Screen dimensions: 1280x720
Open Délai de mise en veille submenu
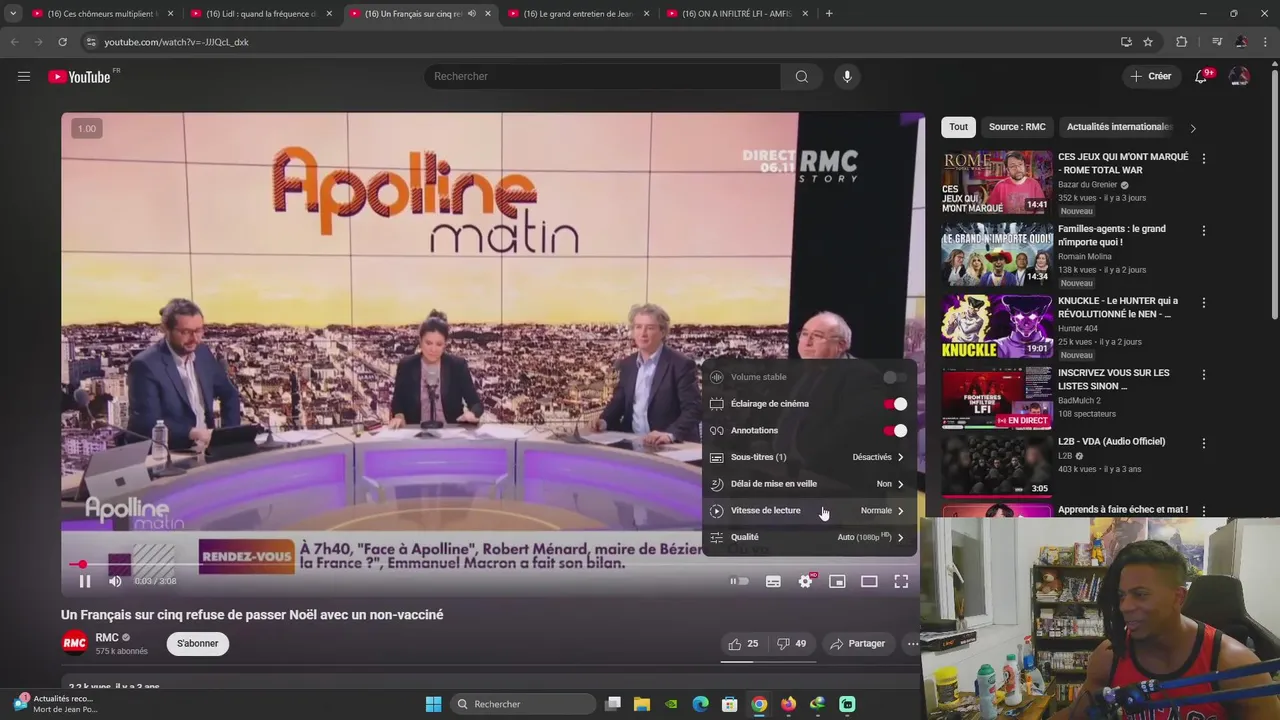point(808,484)
